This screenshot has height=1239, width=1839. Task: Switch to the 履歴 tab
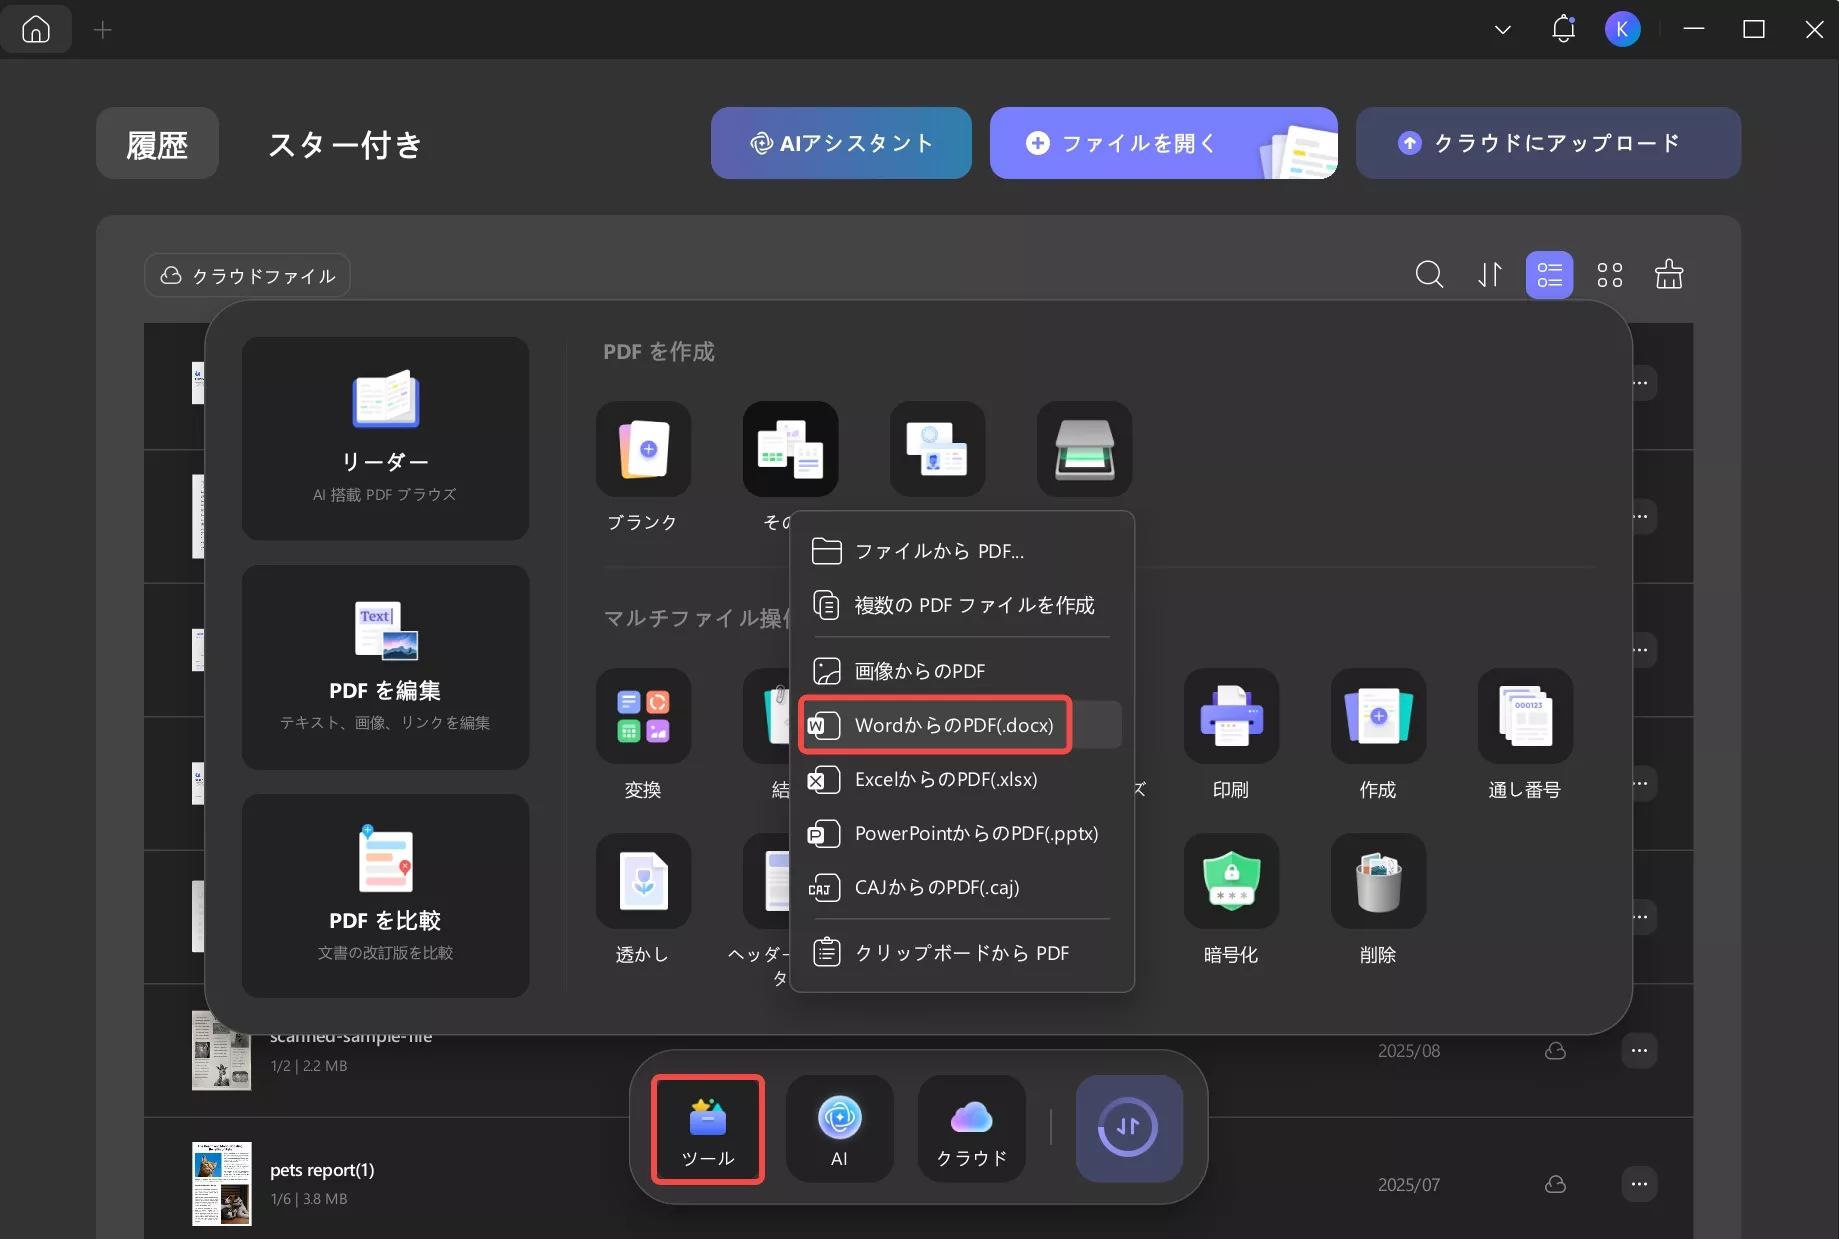click(x=157, y=143)
